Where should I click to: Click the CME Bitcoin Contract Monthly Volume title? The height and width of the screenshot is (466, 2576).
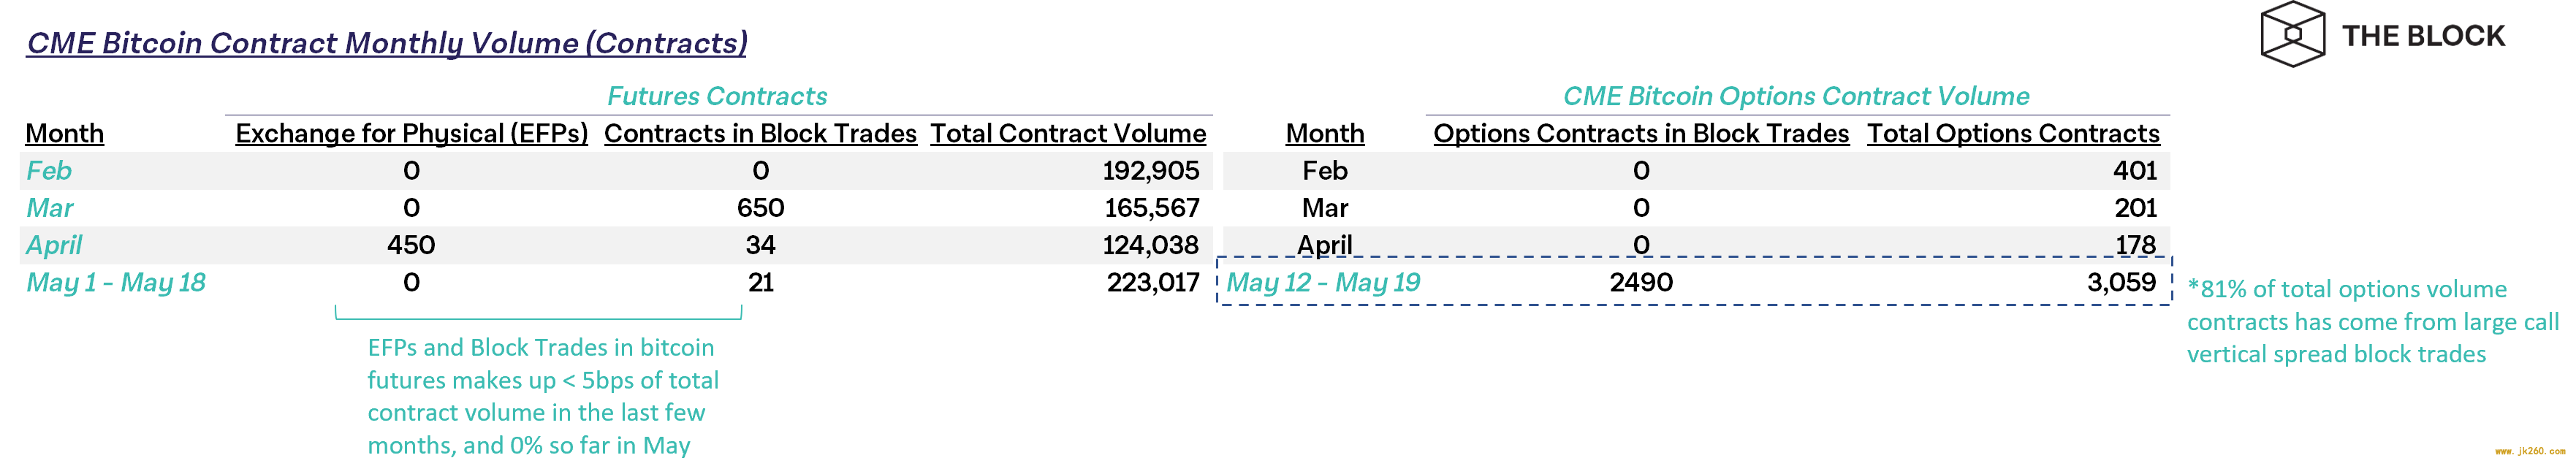387,43
